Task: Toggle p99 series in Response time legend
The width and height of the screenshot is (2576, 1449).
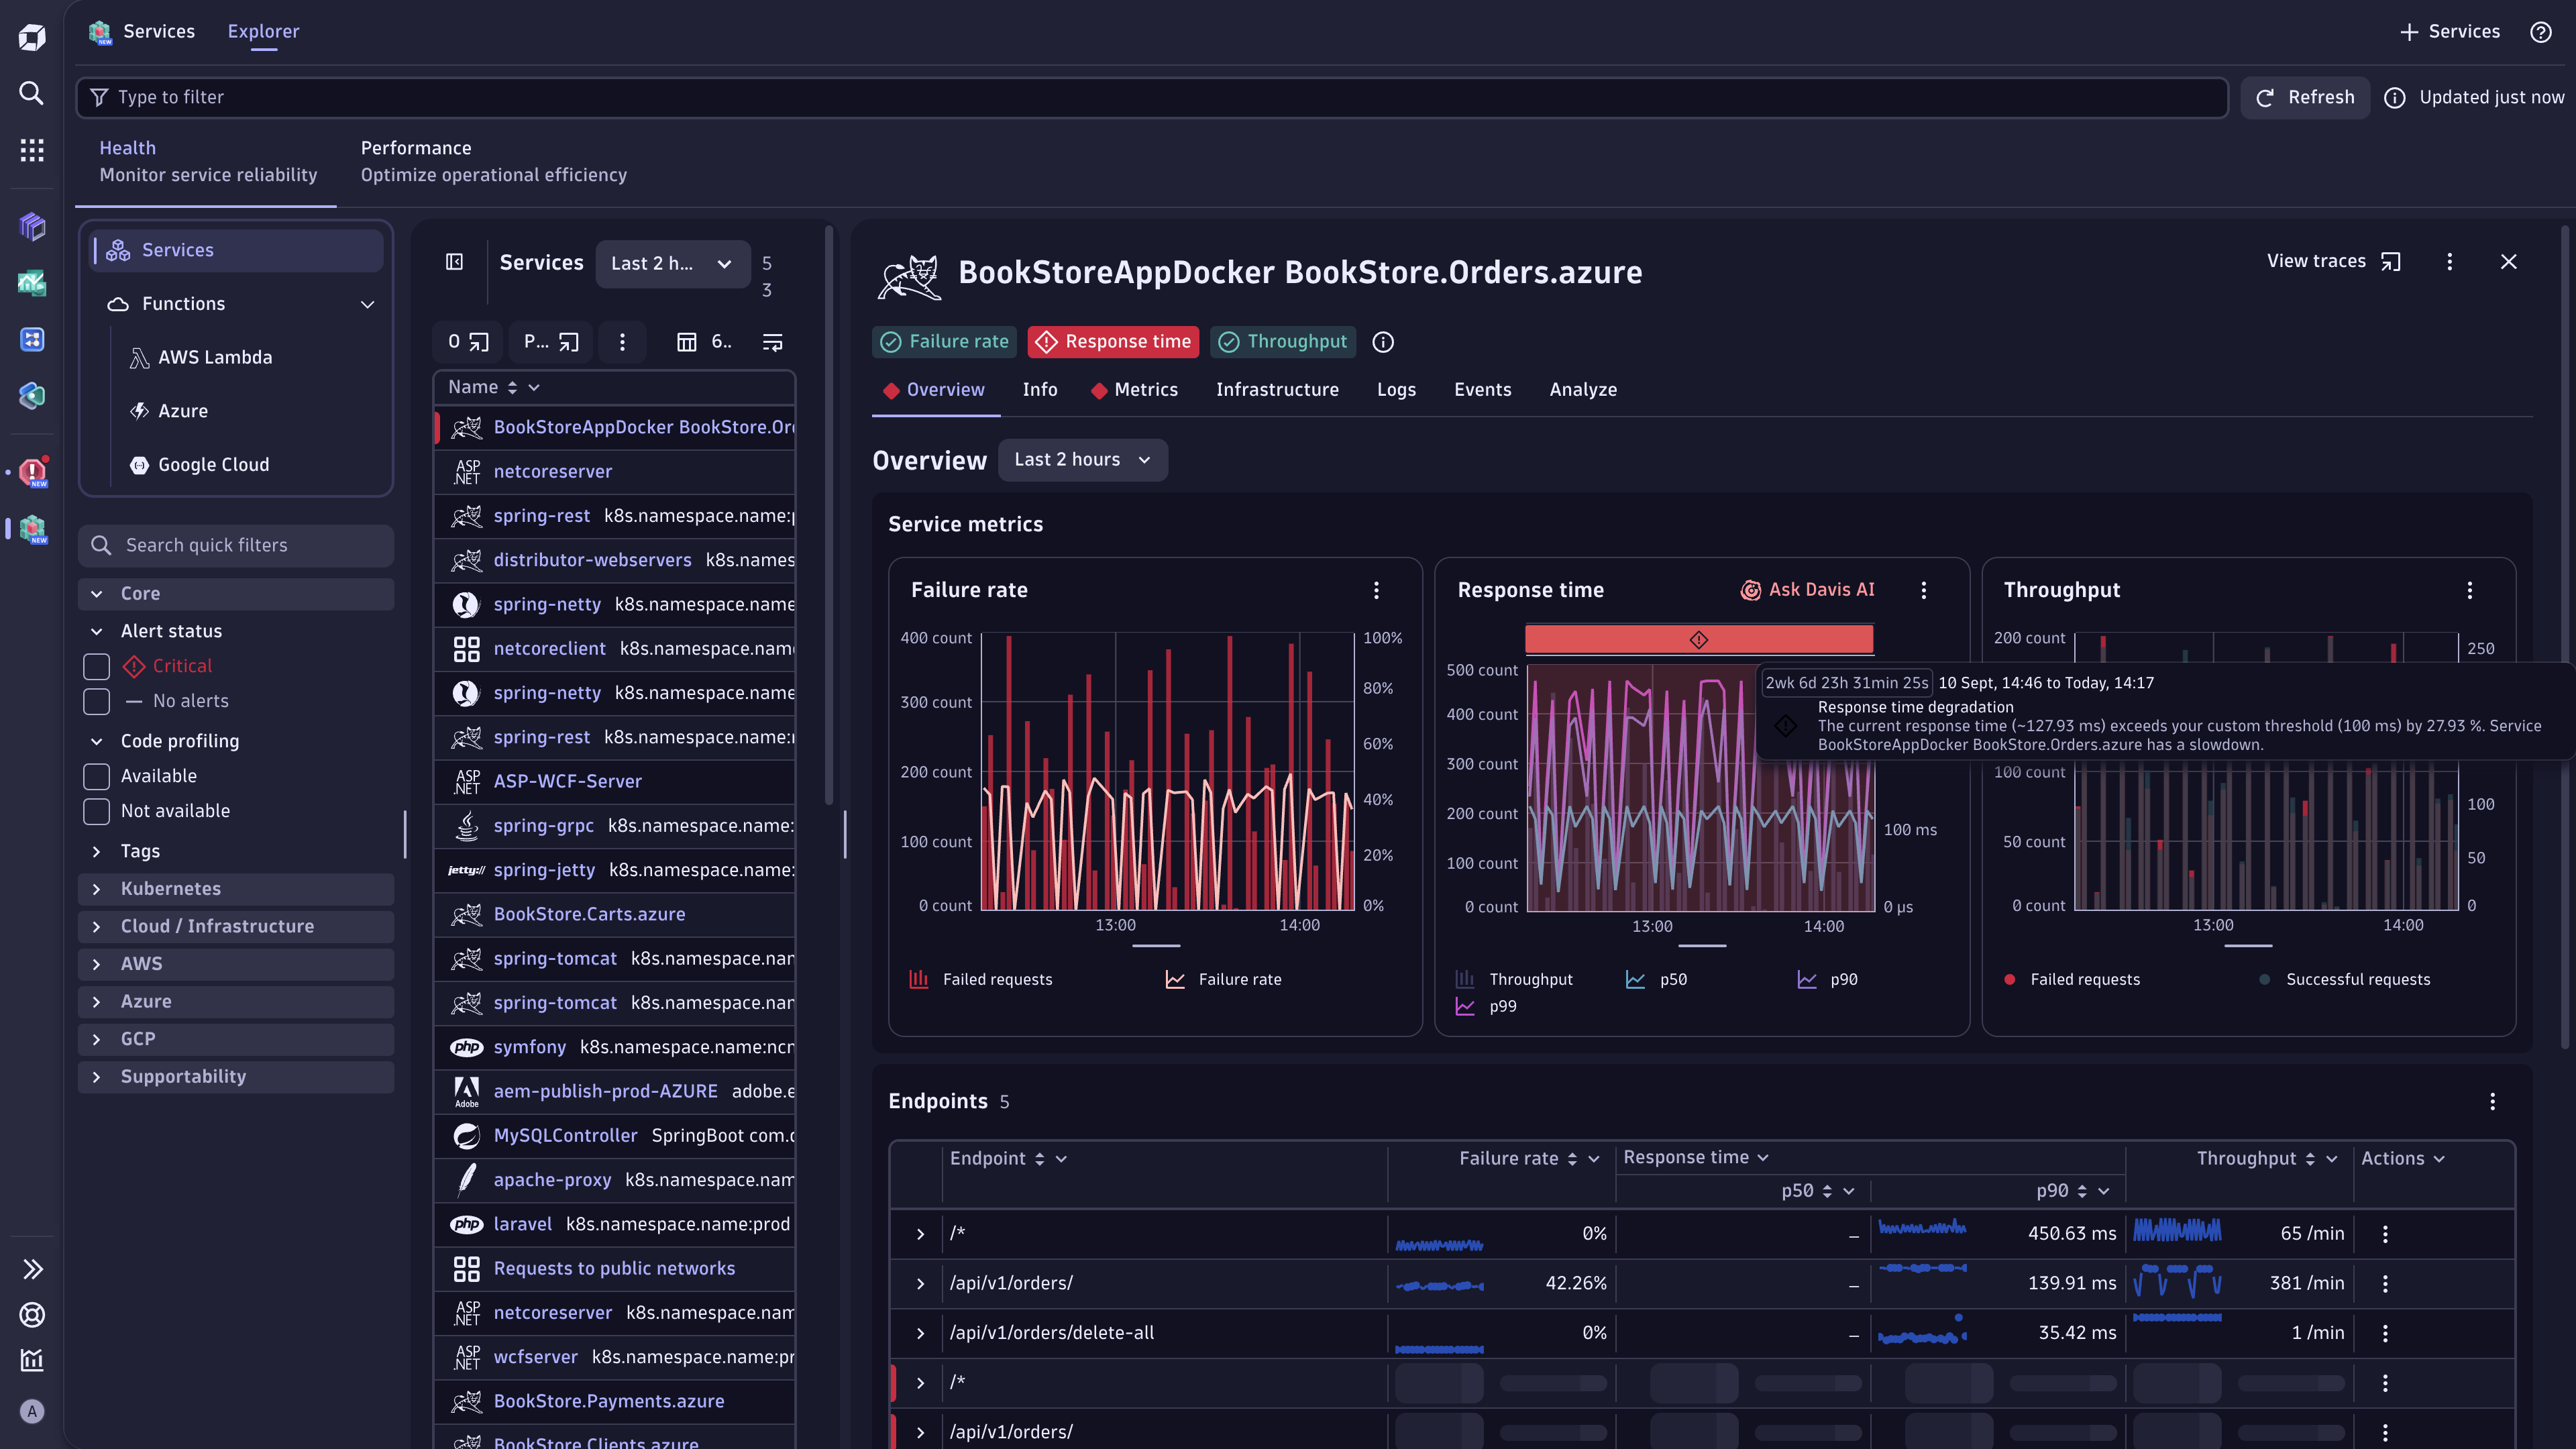Action: click(x=1485, y=1006)
